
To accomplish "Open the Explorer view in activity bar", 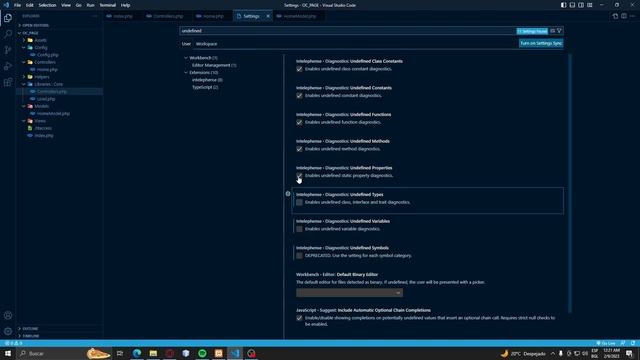I will click(8, 18).
